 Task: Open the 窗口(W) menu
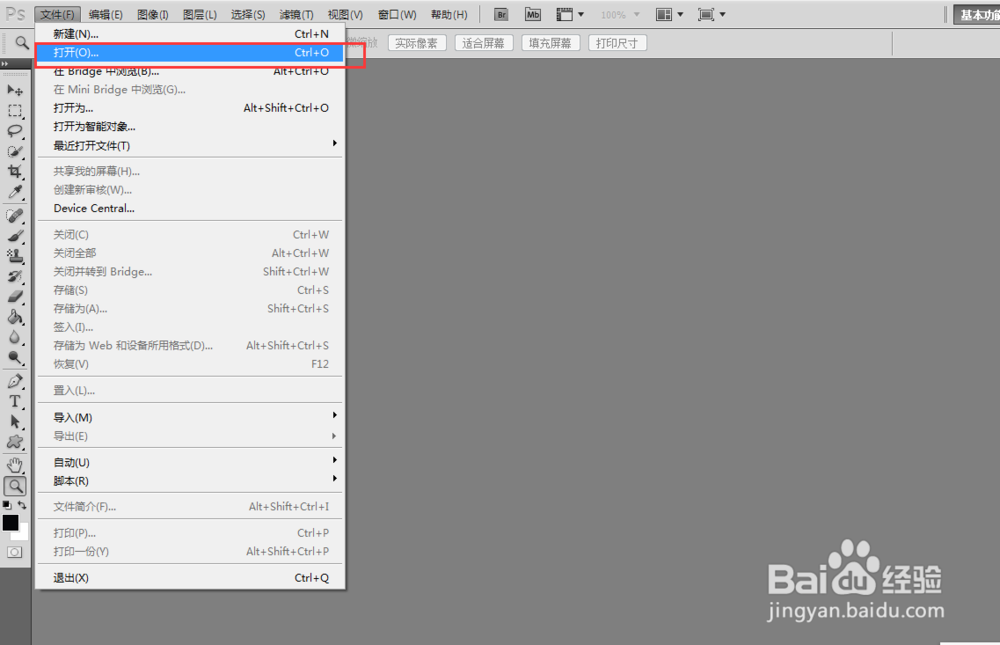[x=397, y=15]
